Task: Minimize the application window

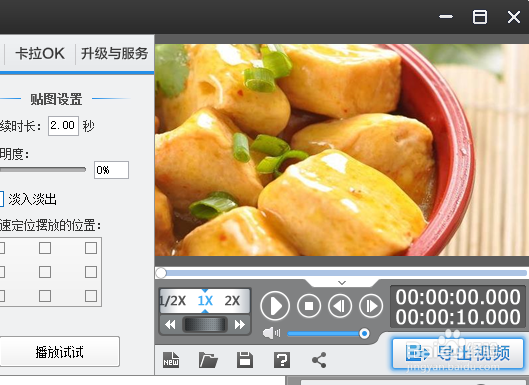Action: [x=446, y=17]
